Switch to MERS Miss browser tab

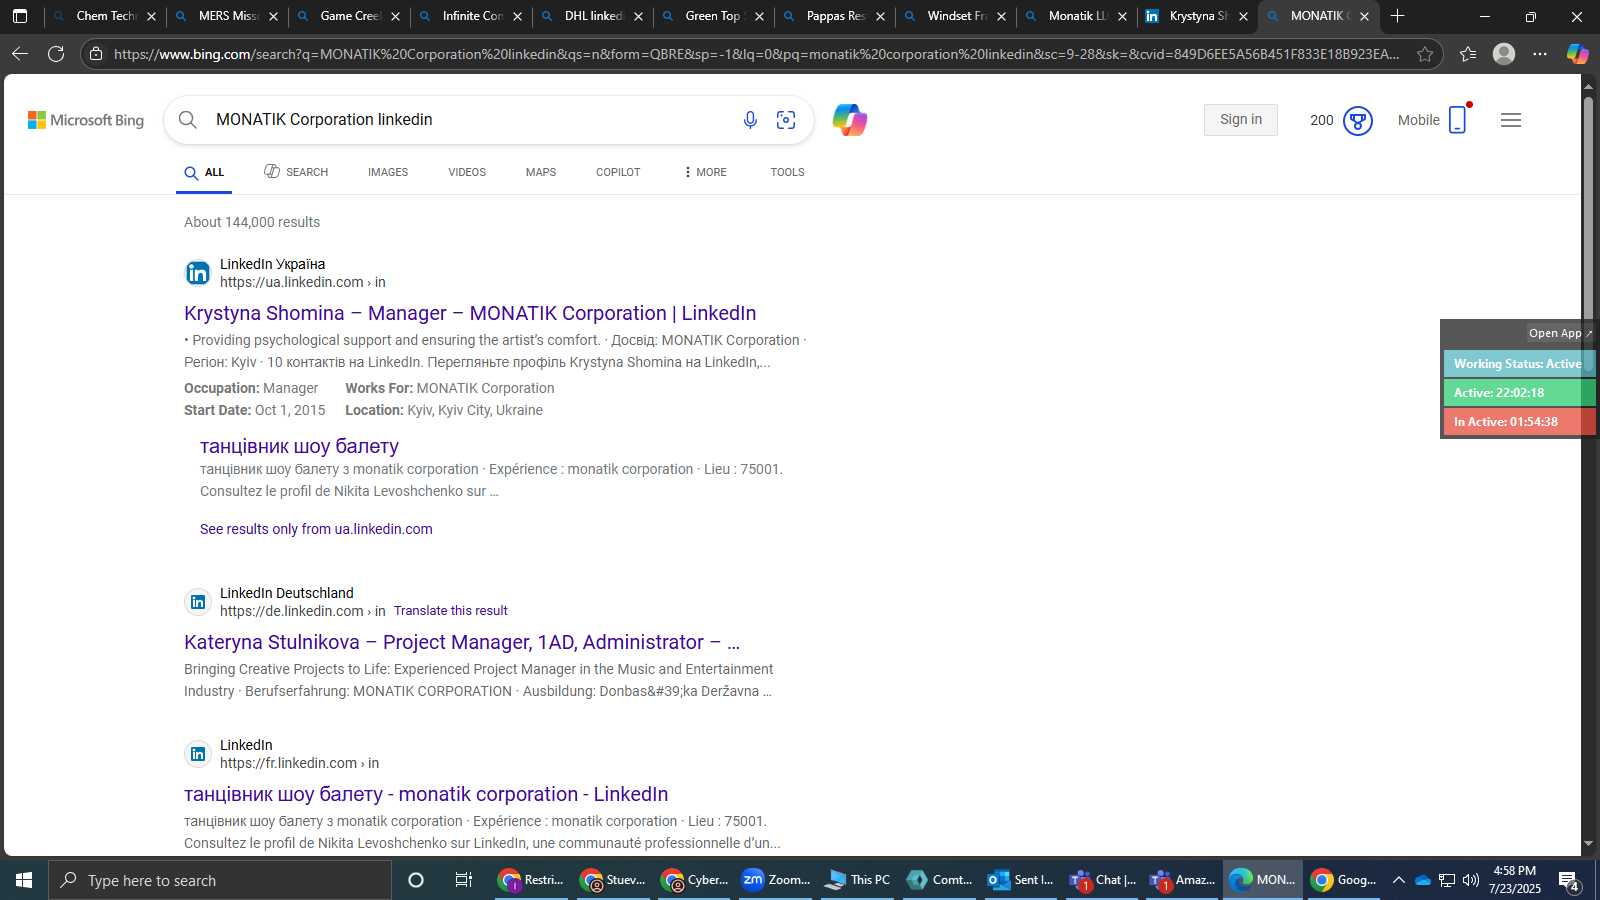[226, 16]
